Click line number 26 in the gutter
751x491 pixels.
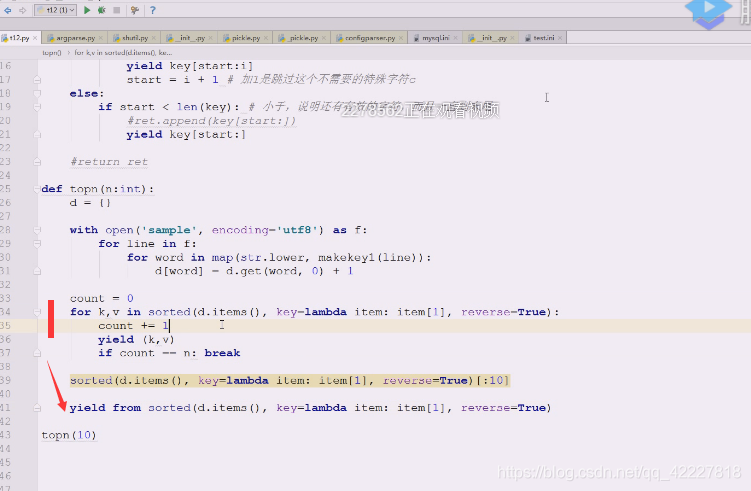tap(6, 203)
